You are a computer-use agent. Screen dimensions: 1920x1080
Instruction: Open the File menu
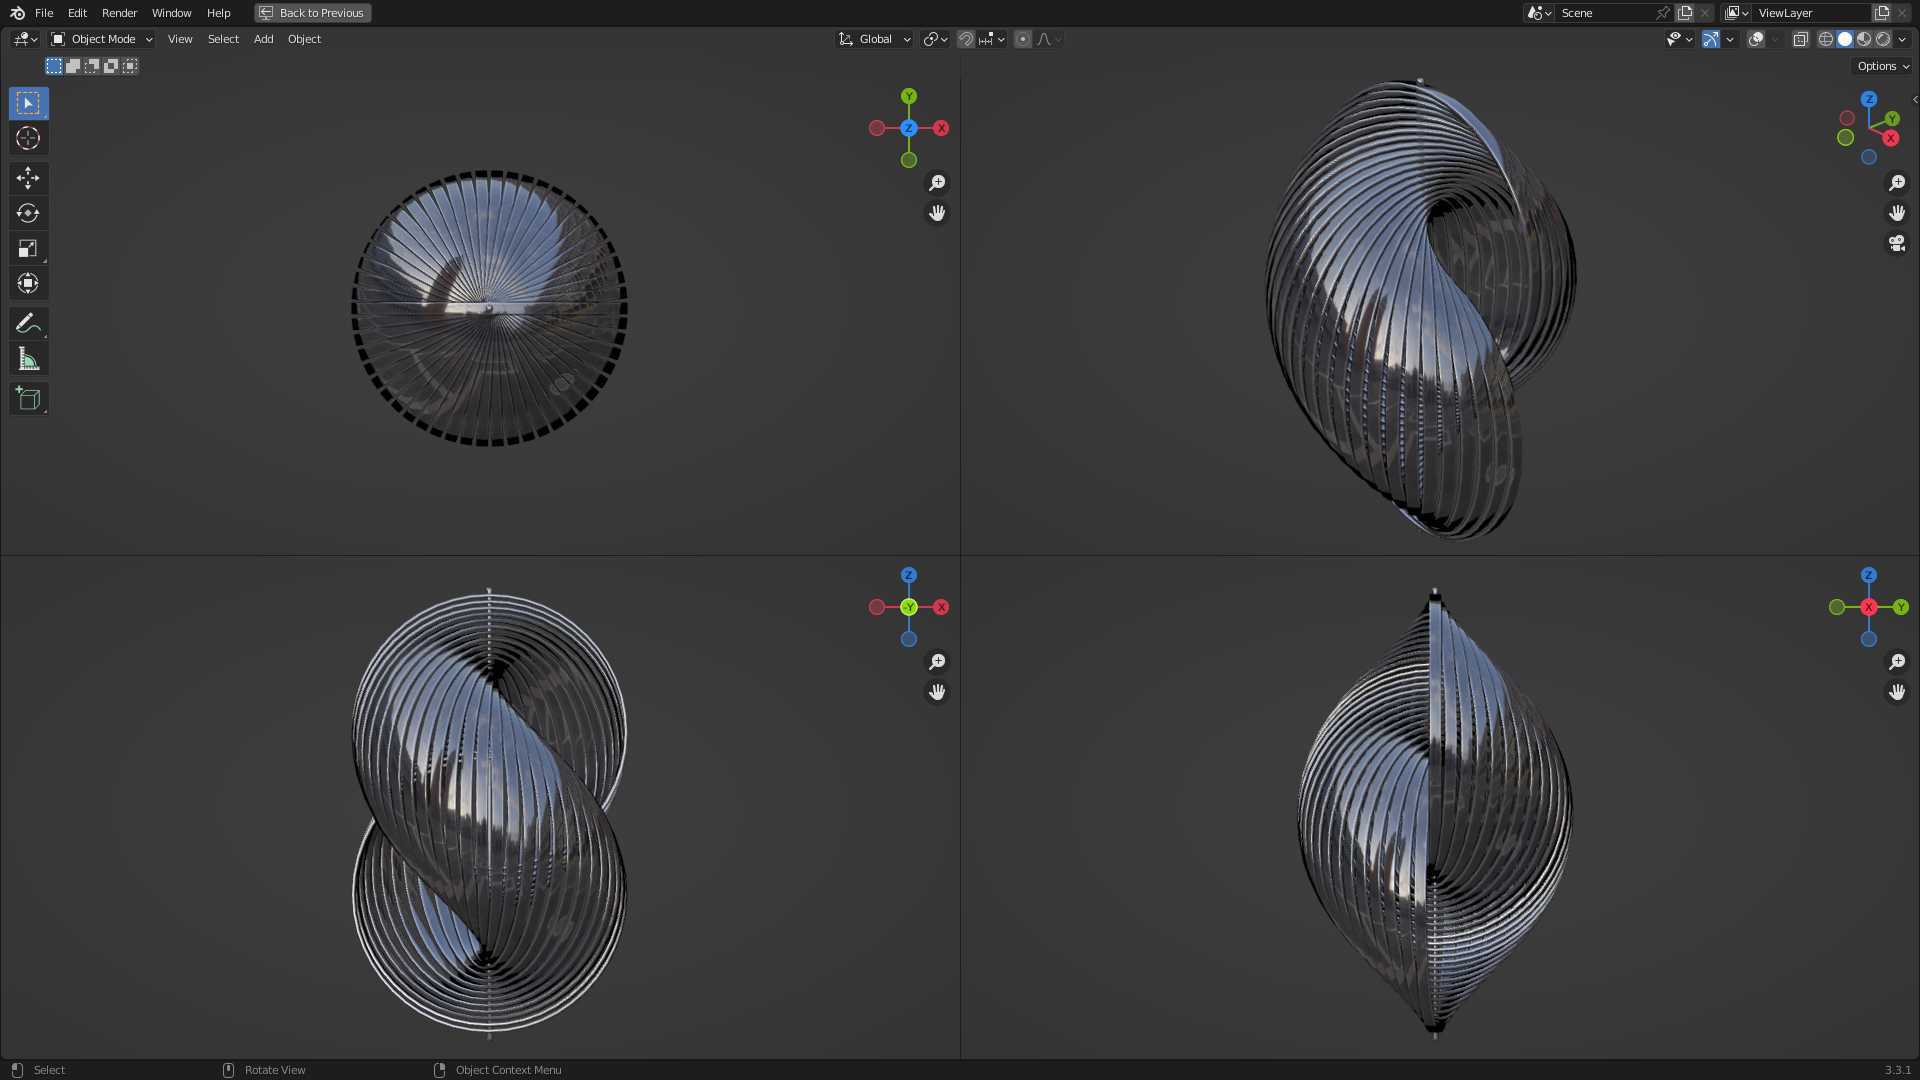pyautogui.click(x=44, y=13)
